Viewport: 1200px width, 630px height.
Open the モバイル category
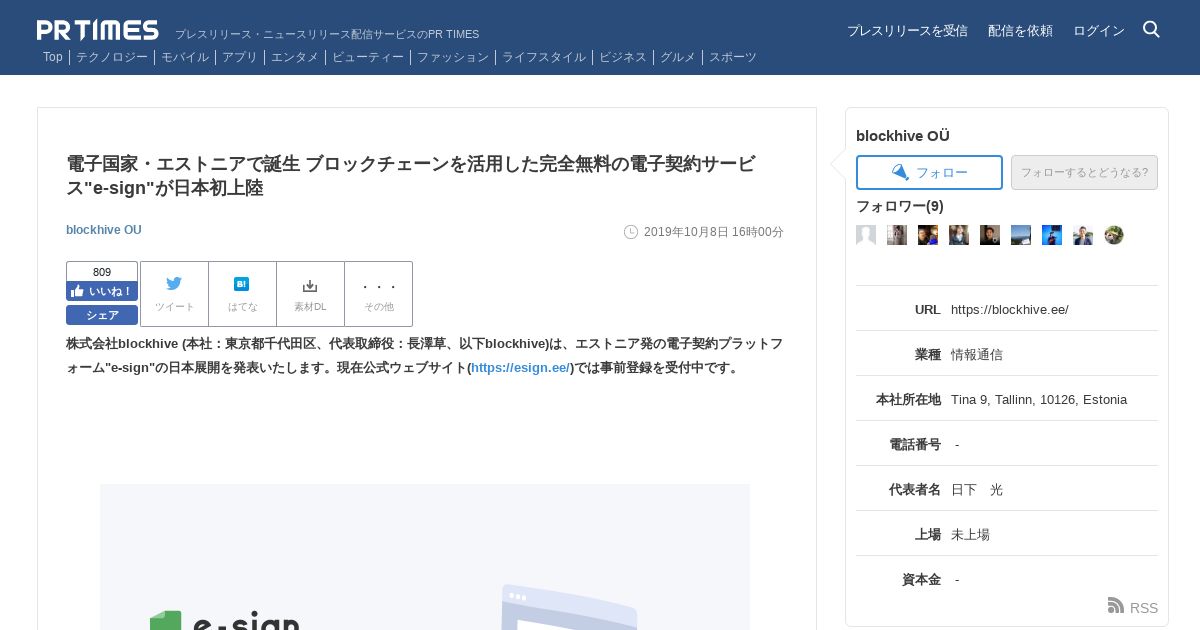pyautogui.click(x=185, y=57)
